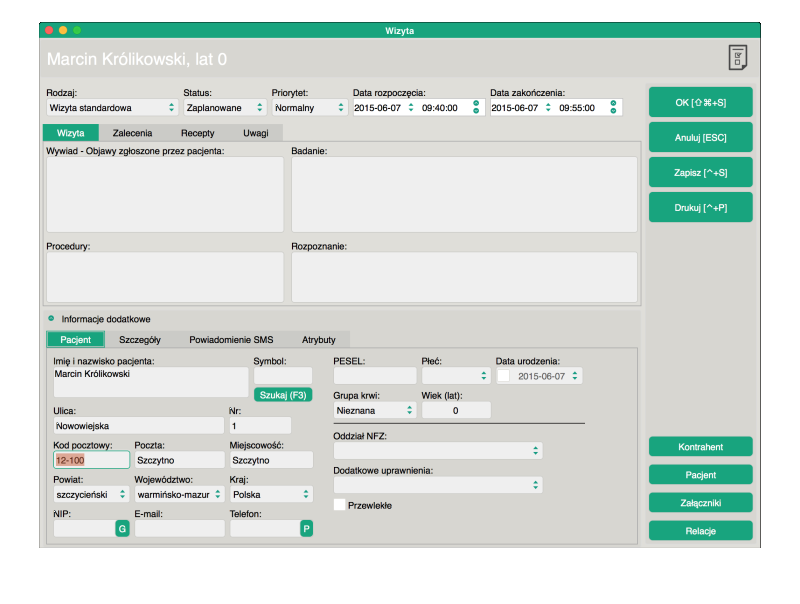
Task: Click the green P button beside Telefon
Action: [306, 528]
